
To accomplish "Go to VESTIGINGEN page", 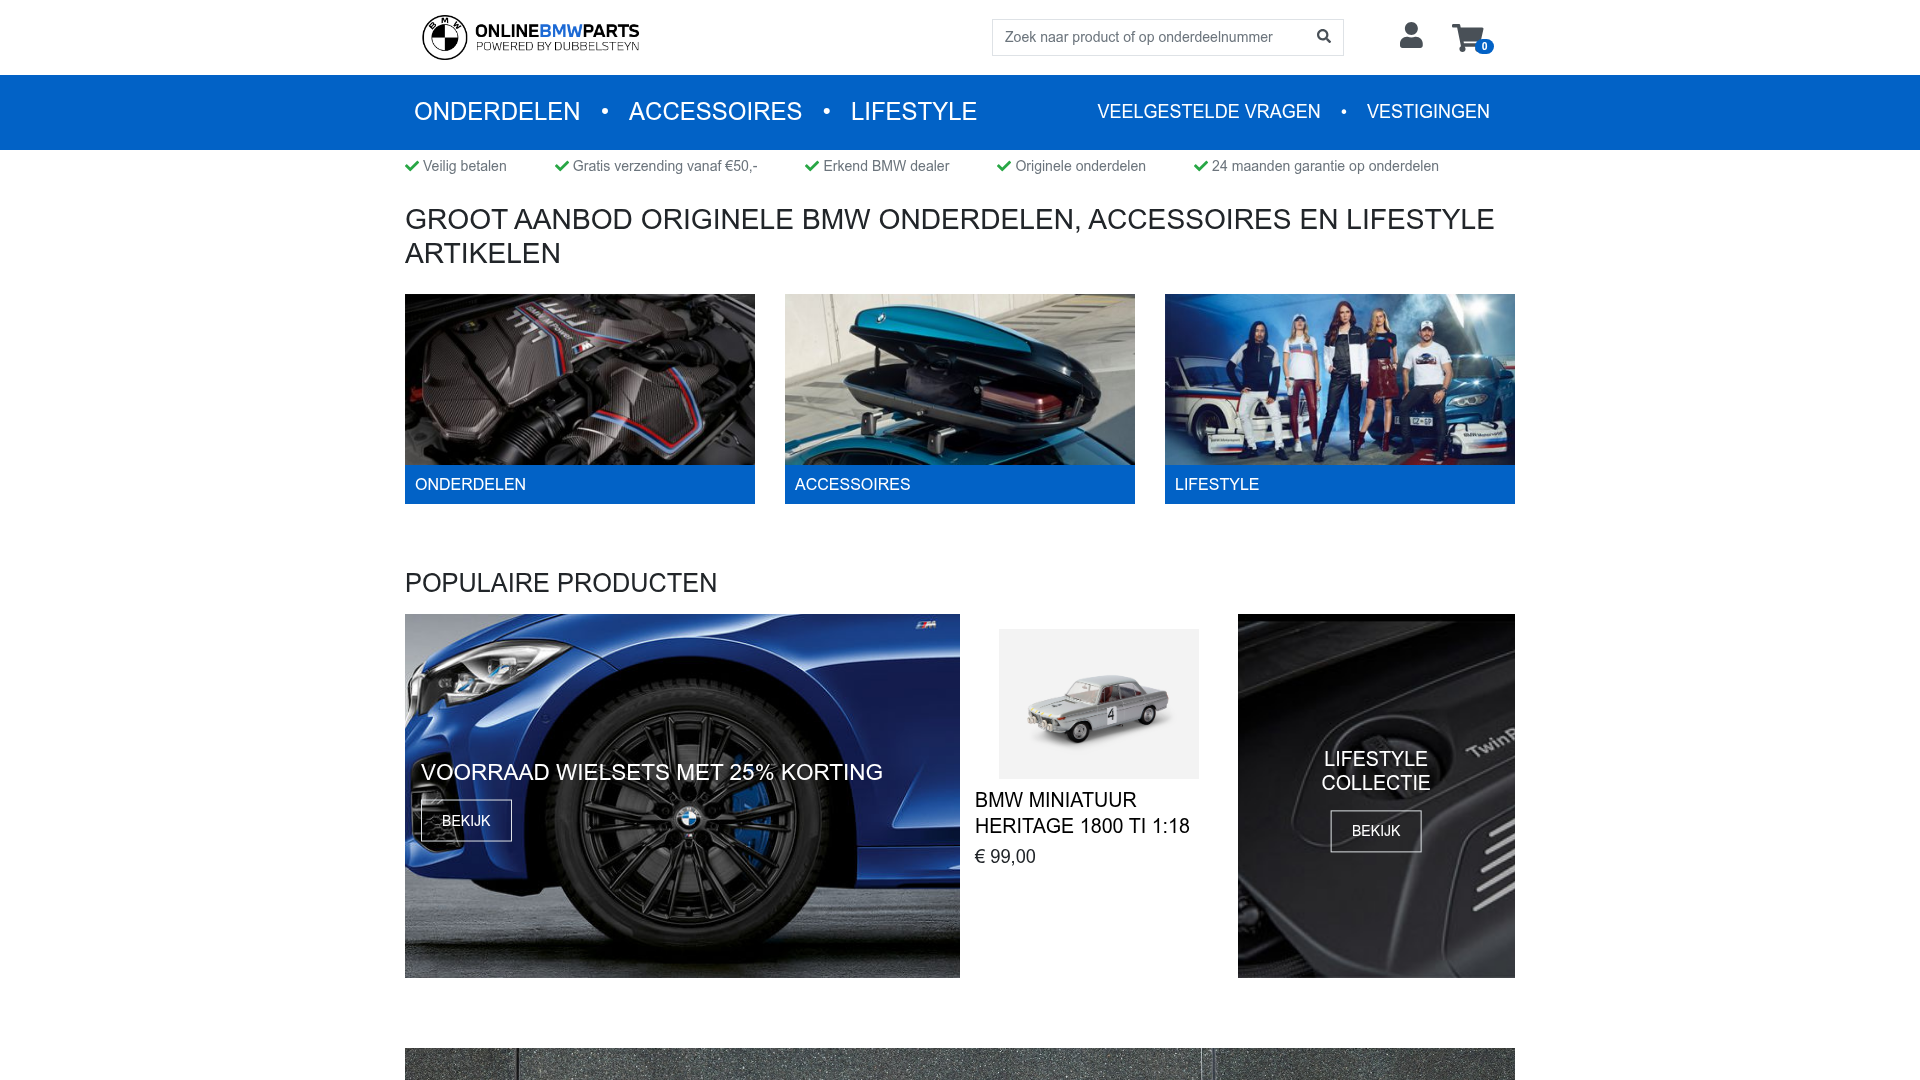I will point(1428,112).
